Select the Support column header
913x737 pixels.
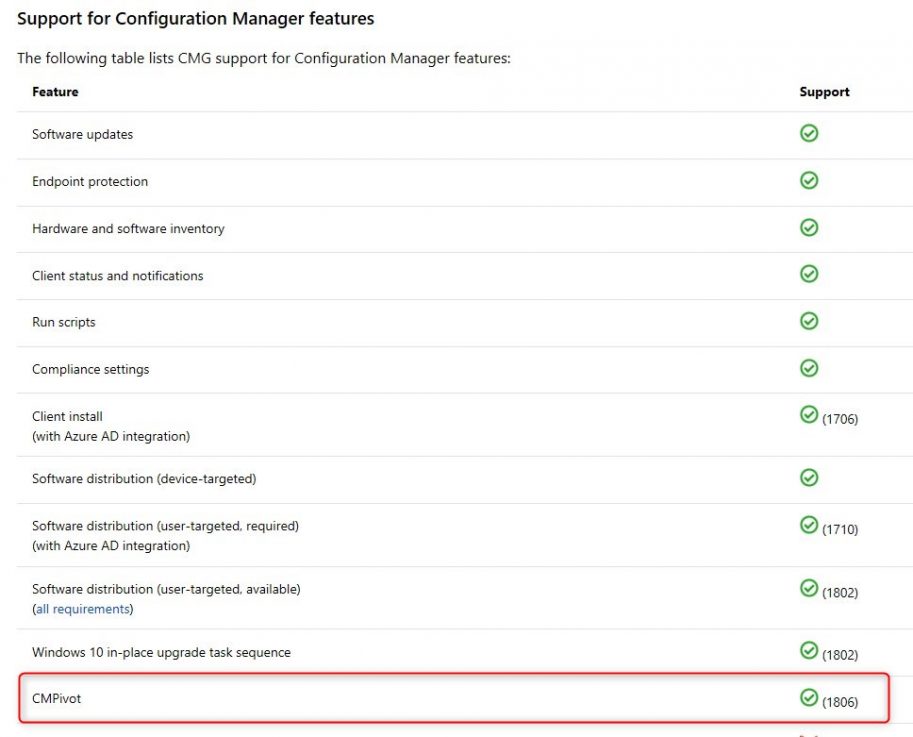pyautogui.click(x=824, y=91)
